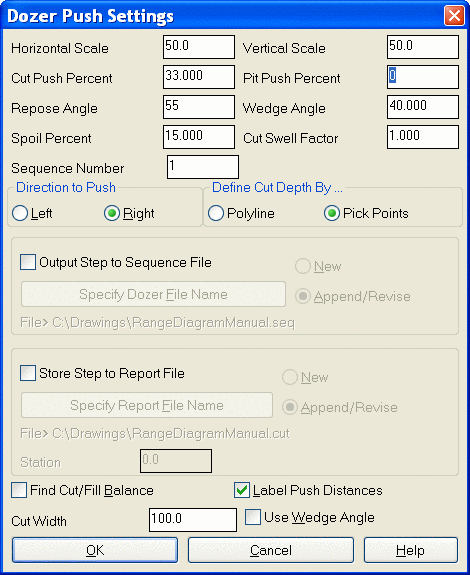
Task: Select the Cut Swell Factor field
Action: [423, 137]
